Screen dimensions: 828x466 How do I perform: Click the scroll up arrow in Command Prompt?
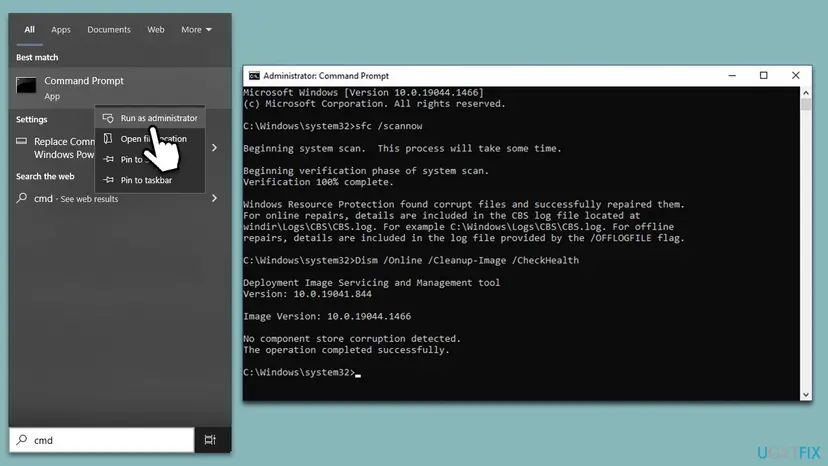coord(806,92)
